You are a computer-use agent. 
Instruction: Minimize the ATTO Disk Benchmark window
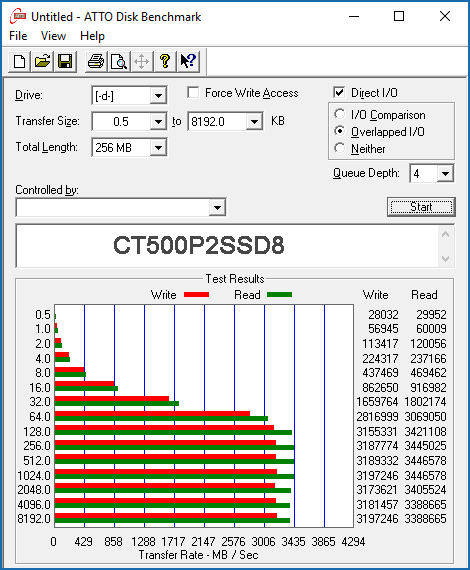tap(354, 16)
